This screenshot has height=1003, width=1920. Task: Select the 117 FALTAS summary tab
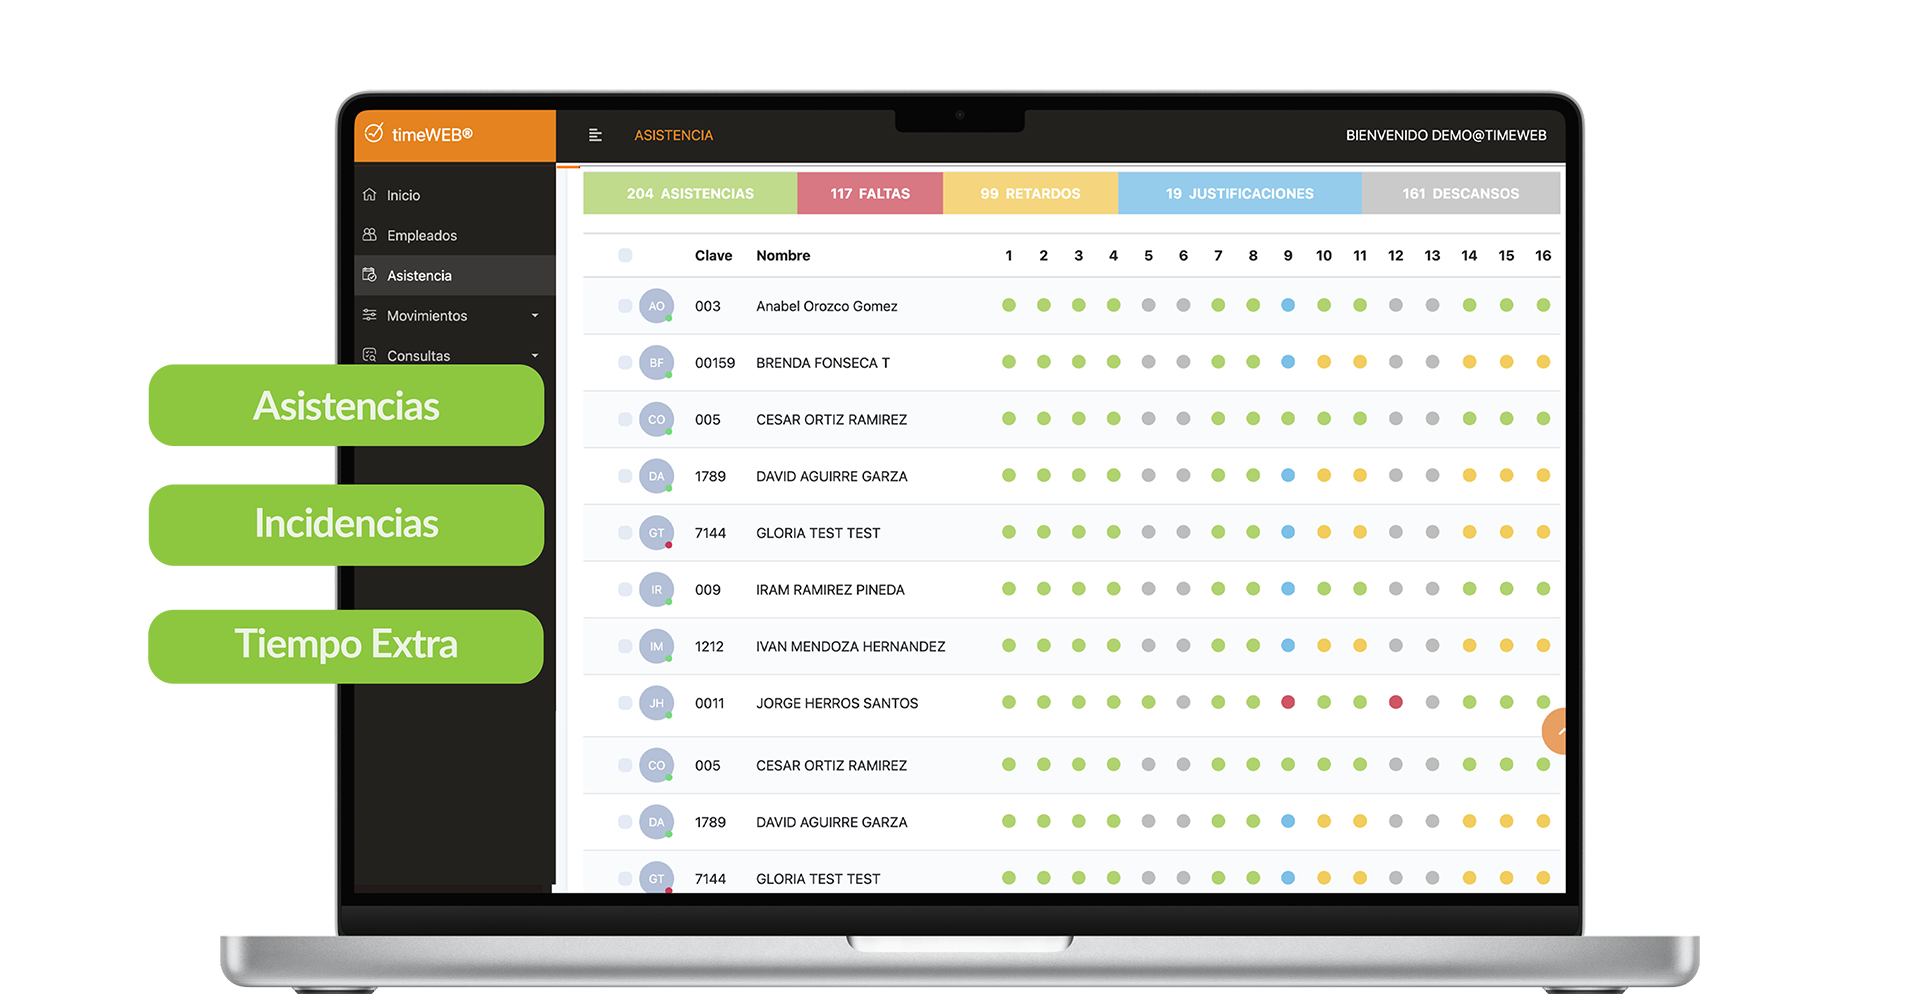tap(870, 193)
